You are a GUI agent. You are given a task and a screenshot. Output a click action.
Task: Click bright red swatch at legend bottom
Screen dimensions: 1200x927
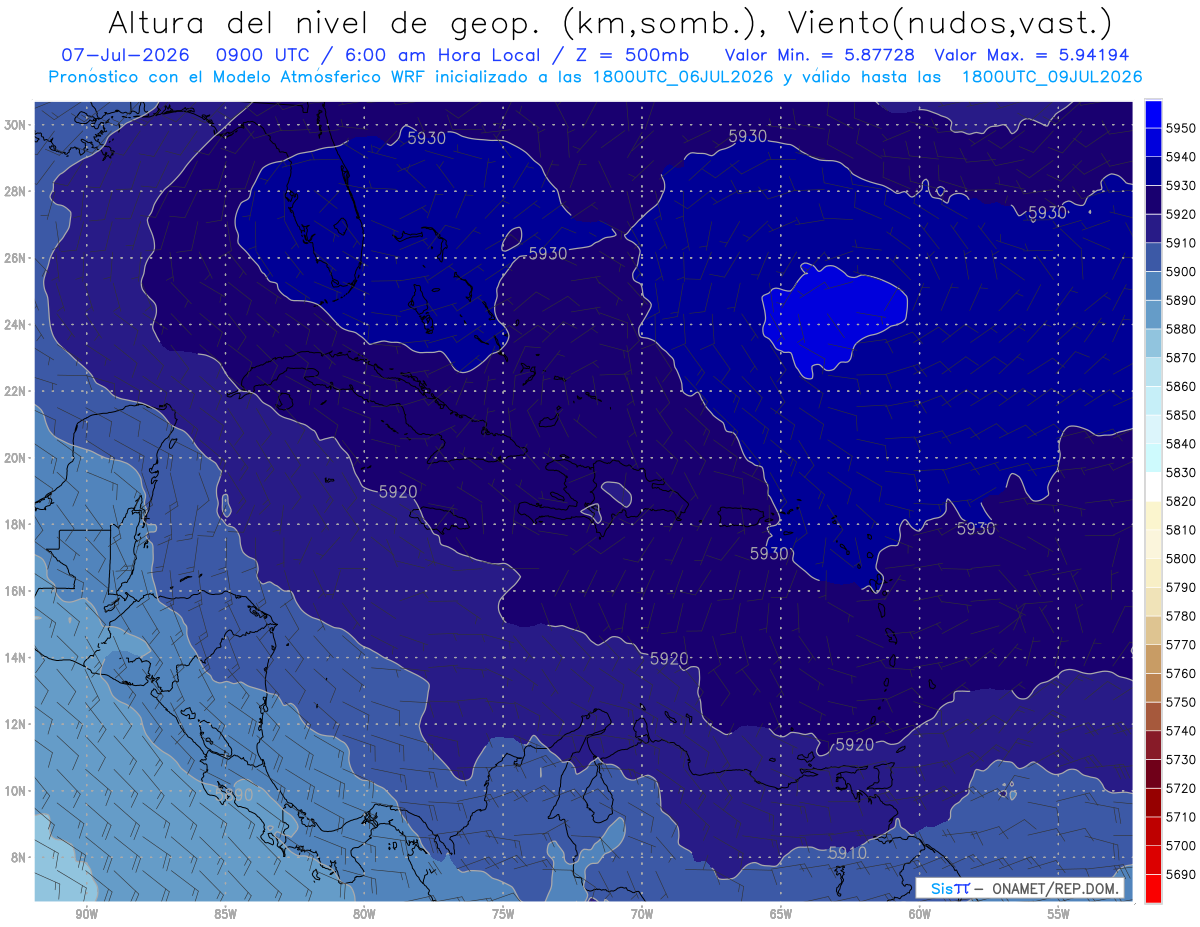1153,888
